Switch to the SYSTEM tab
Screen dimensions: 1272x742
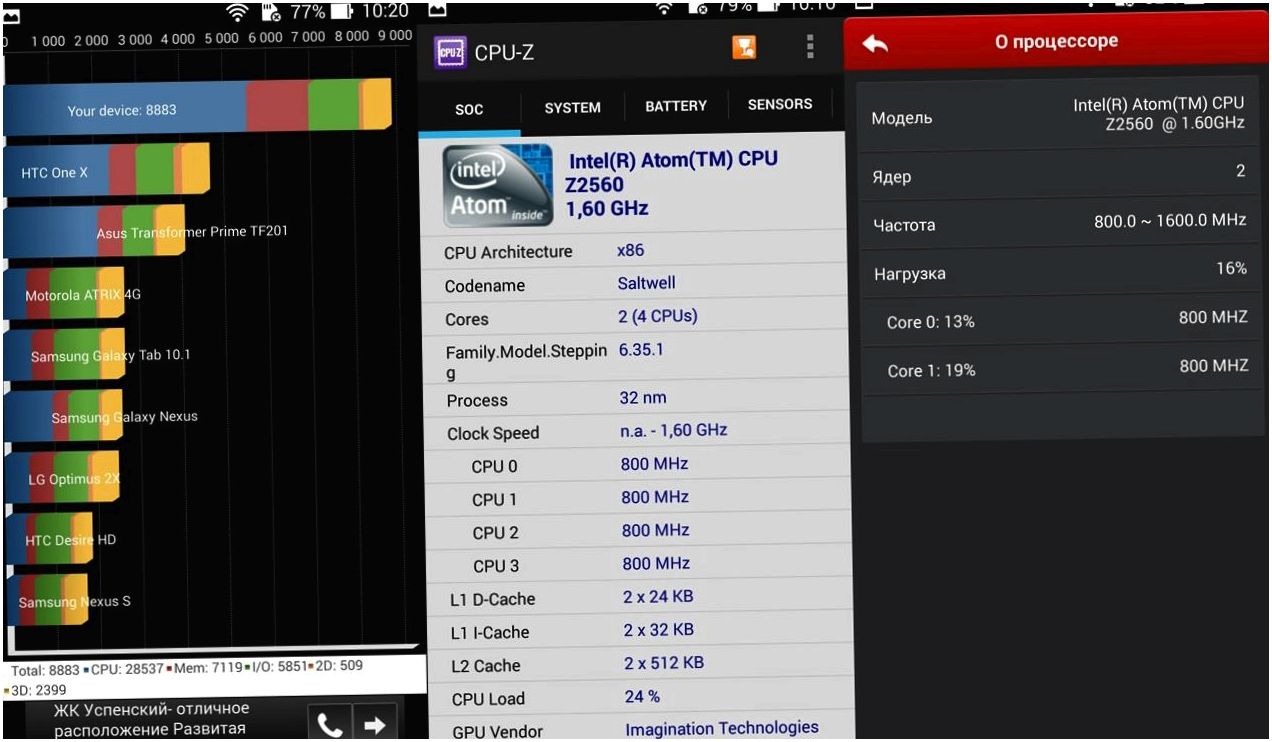[x=573, y=108]
